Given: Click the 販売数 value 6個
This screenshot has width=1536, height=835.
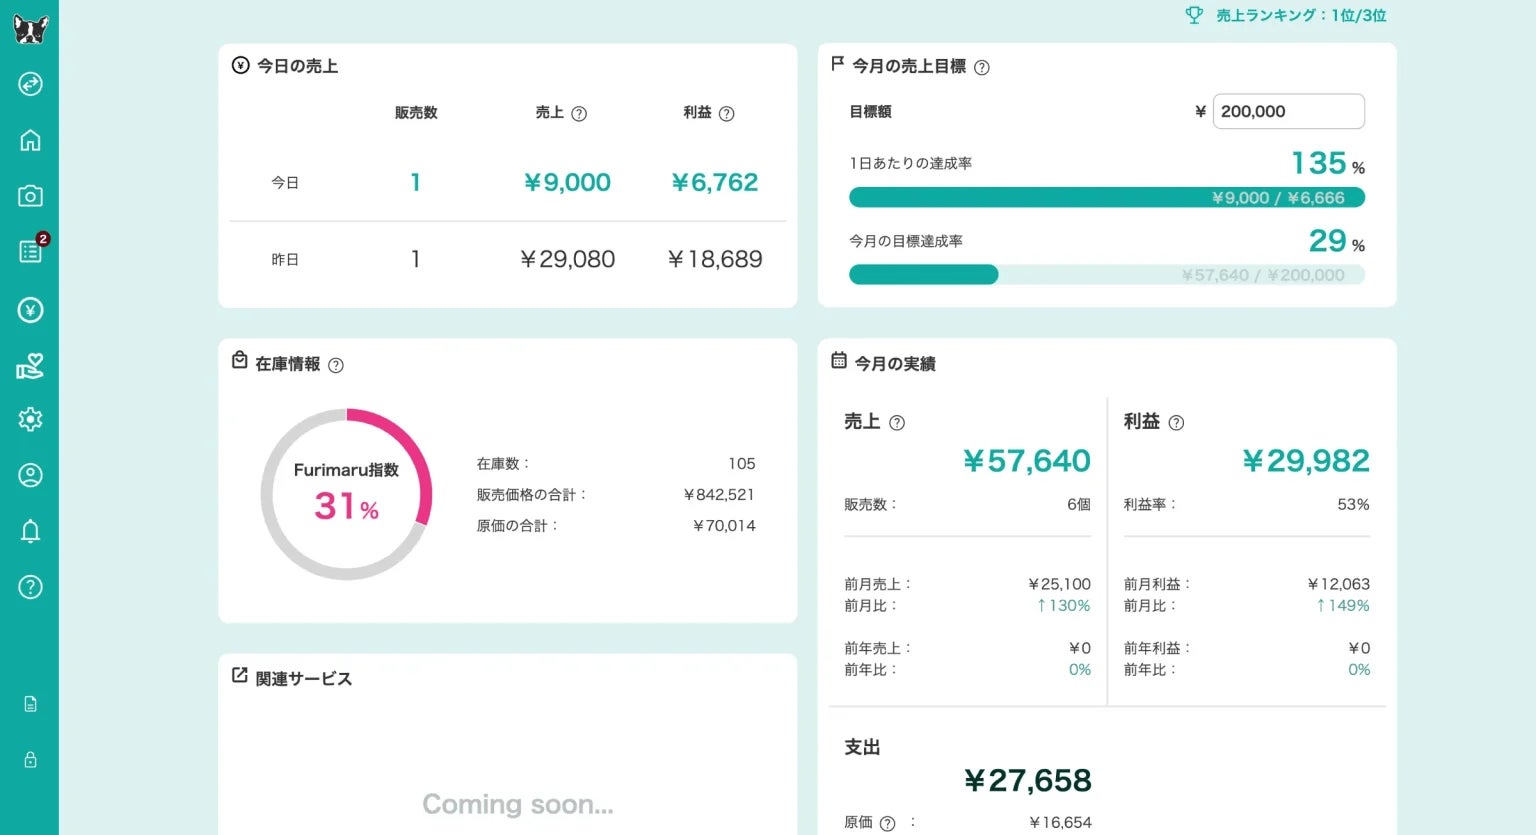Looking at the screenshot, I should point(1079,505).
